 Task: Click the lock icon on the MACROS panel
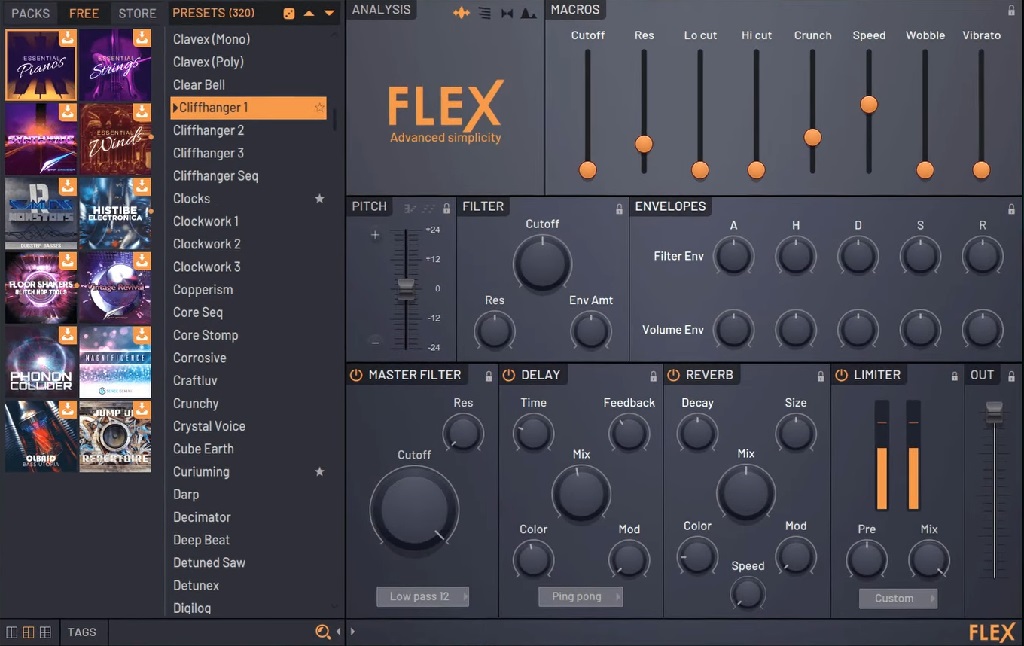pos(1013,10)
